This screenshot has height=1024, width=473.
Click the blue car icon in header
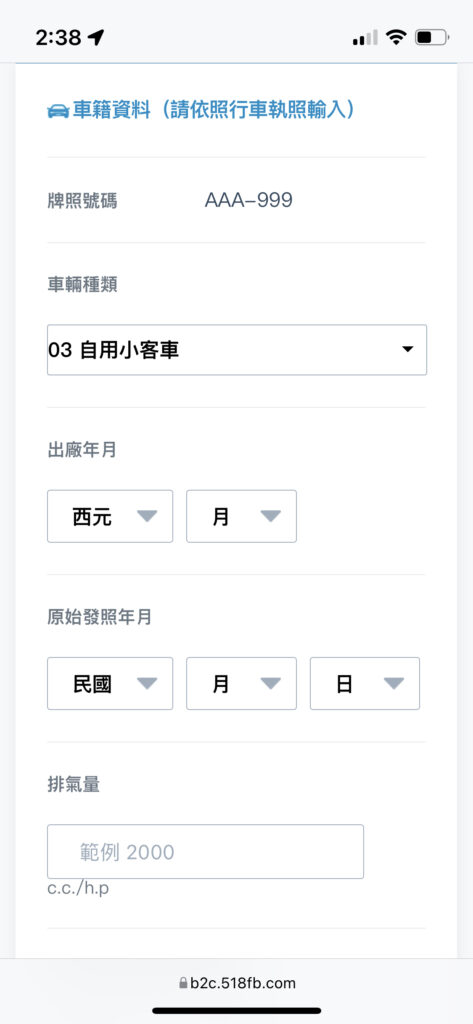tap(58, 112)
